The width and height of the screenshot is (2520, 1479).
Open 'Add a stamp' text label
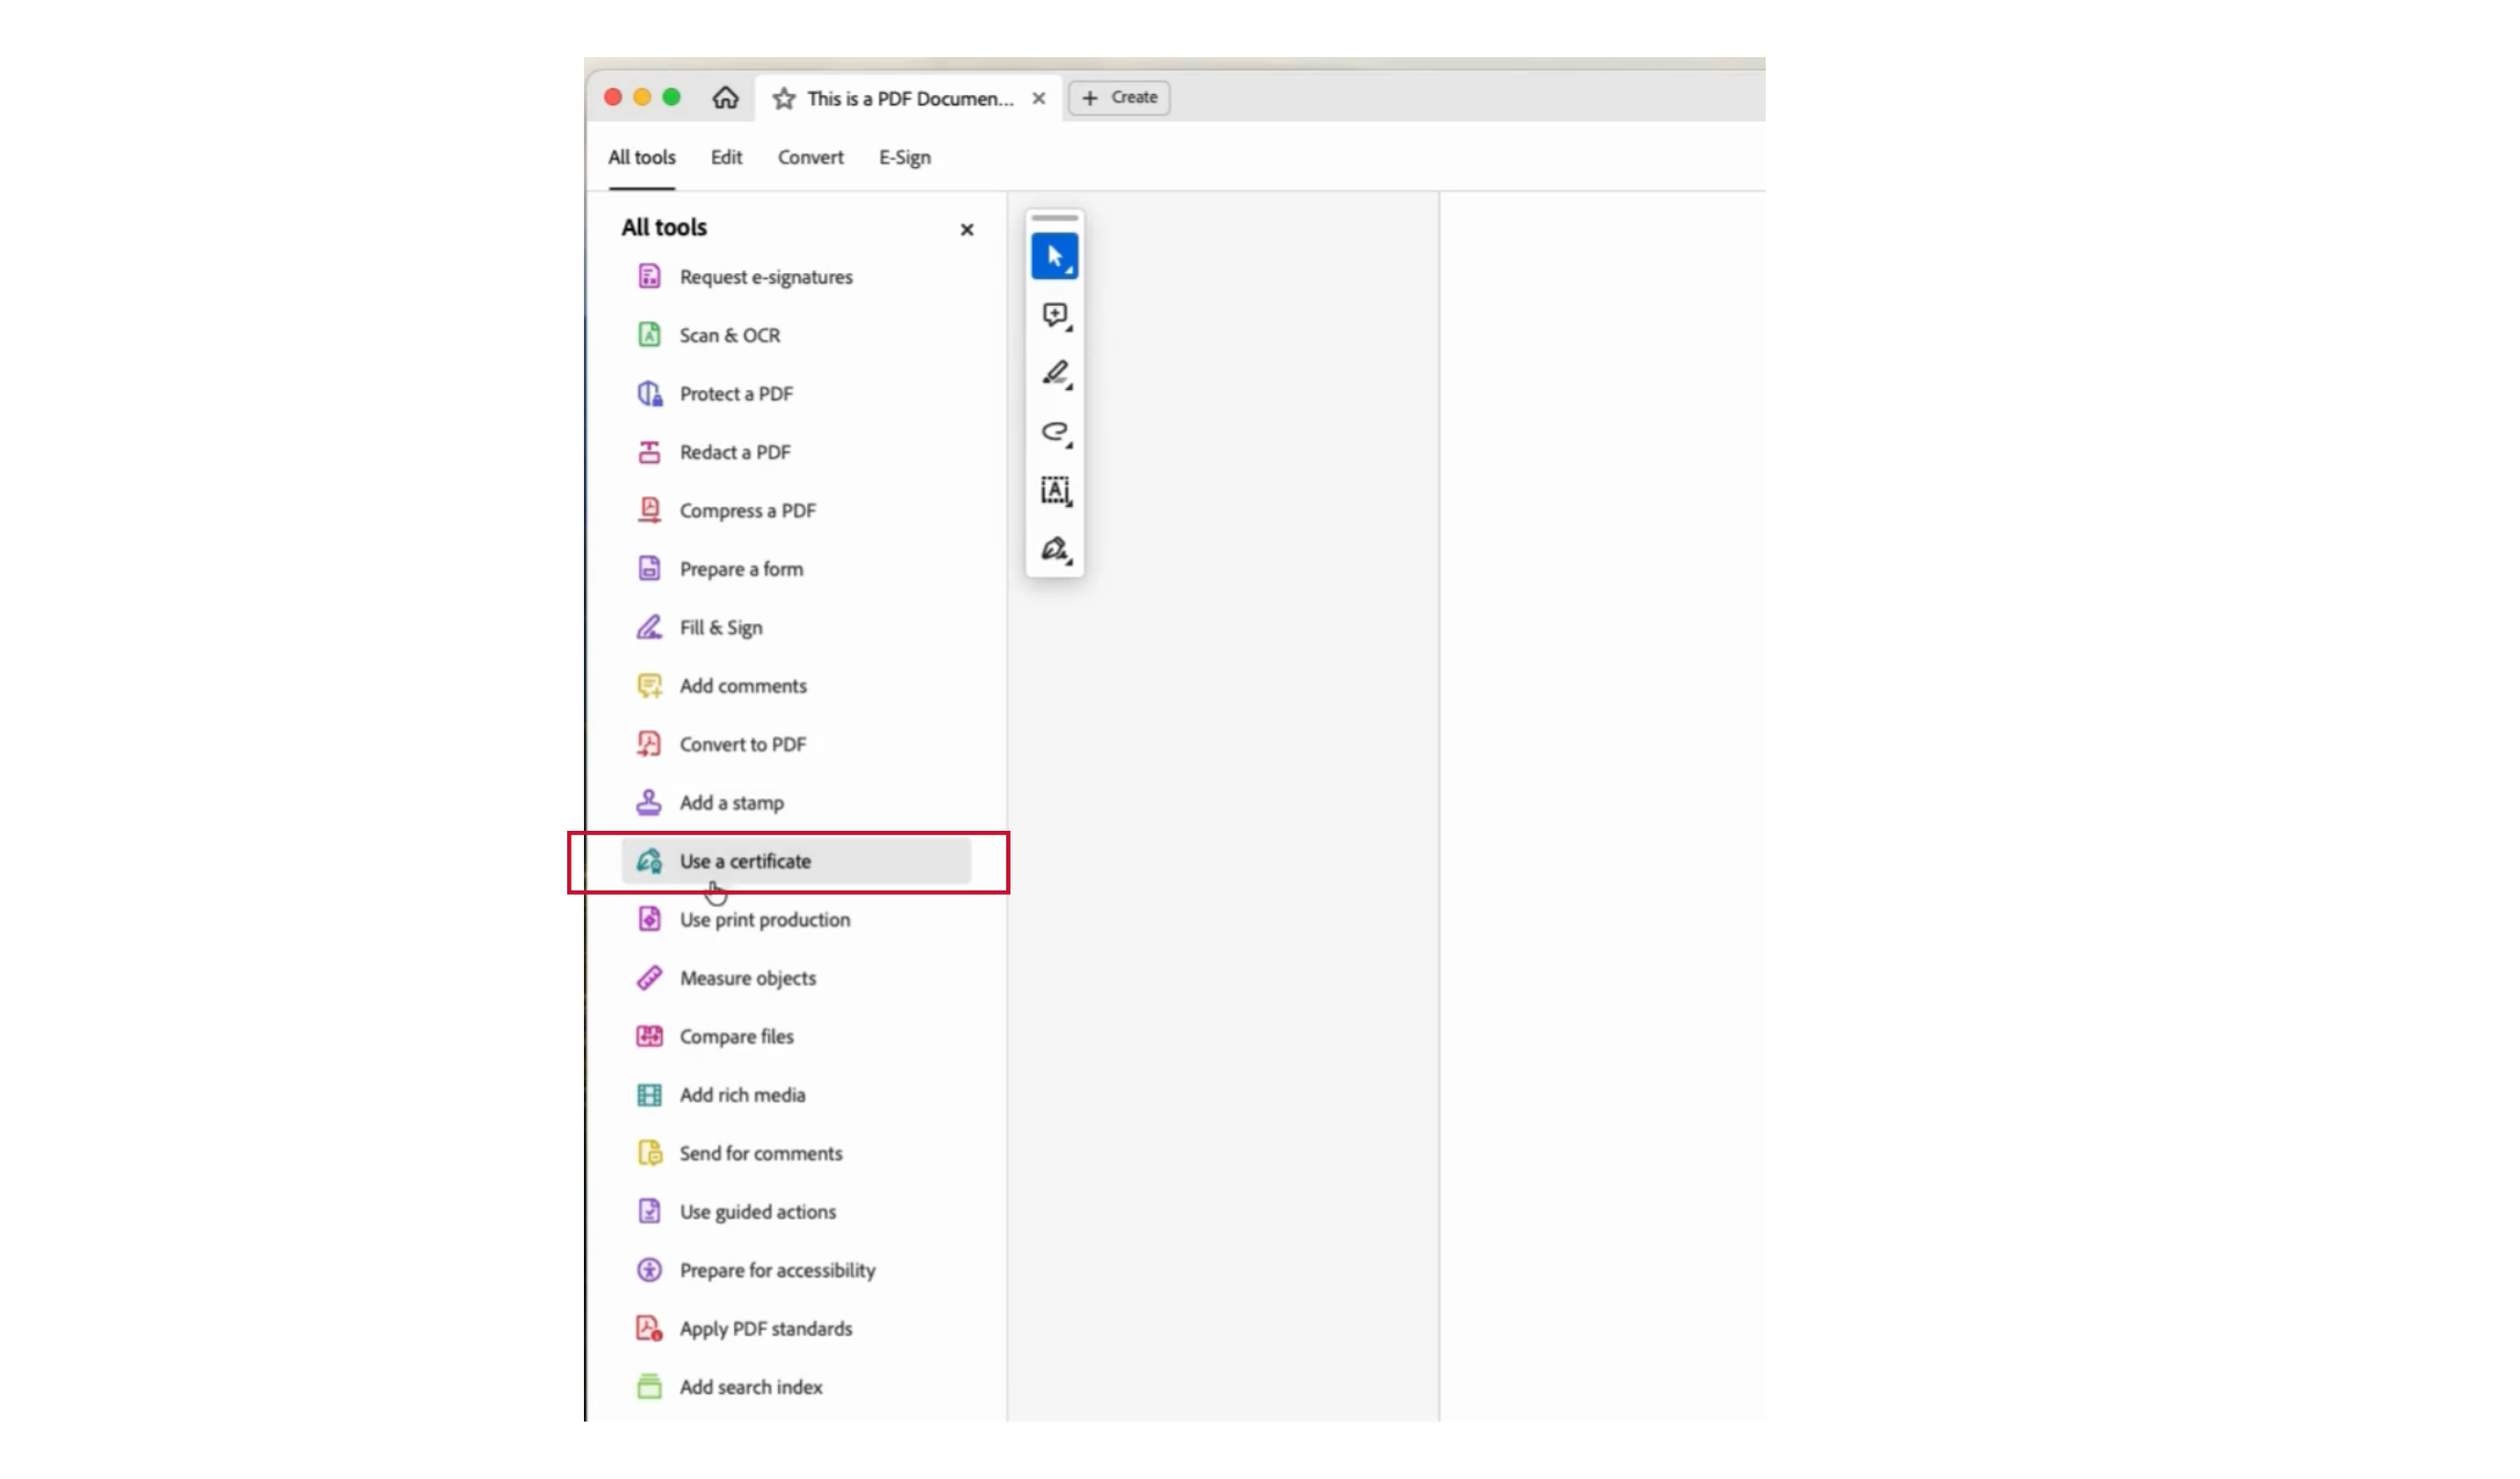732,803
